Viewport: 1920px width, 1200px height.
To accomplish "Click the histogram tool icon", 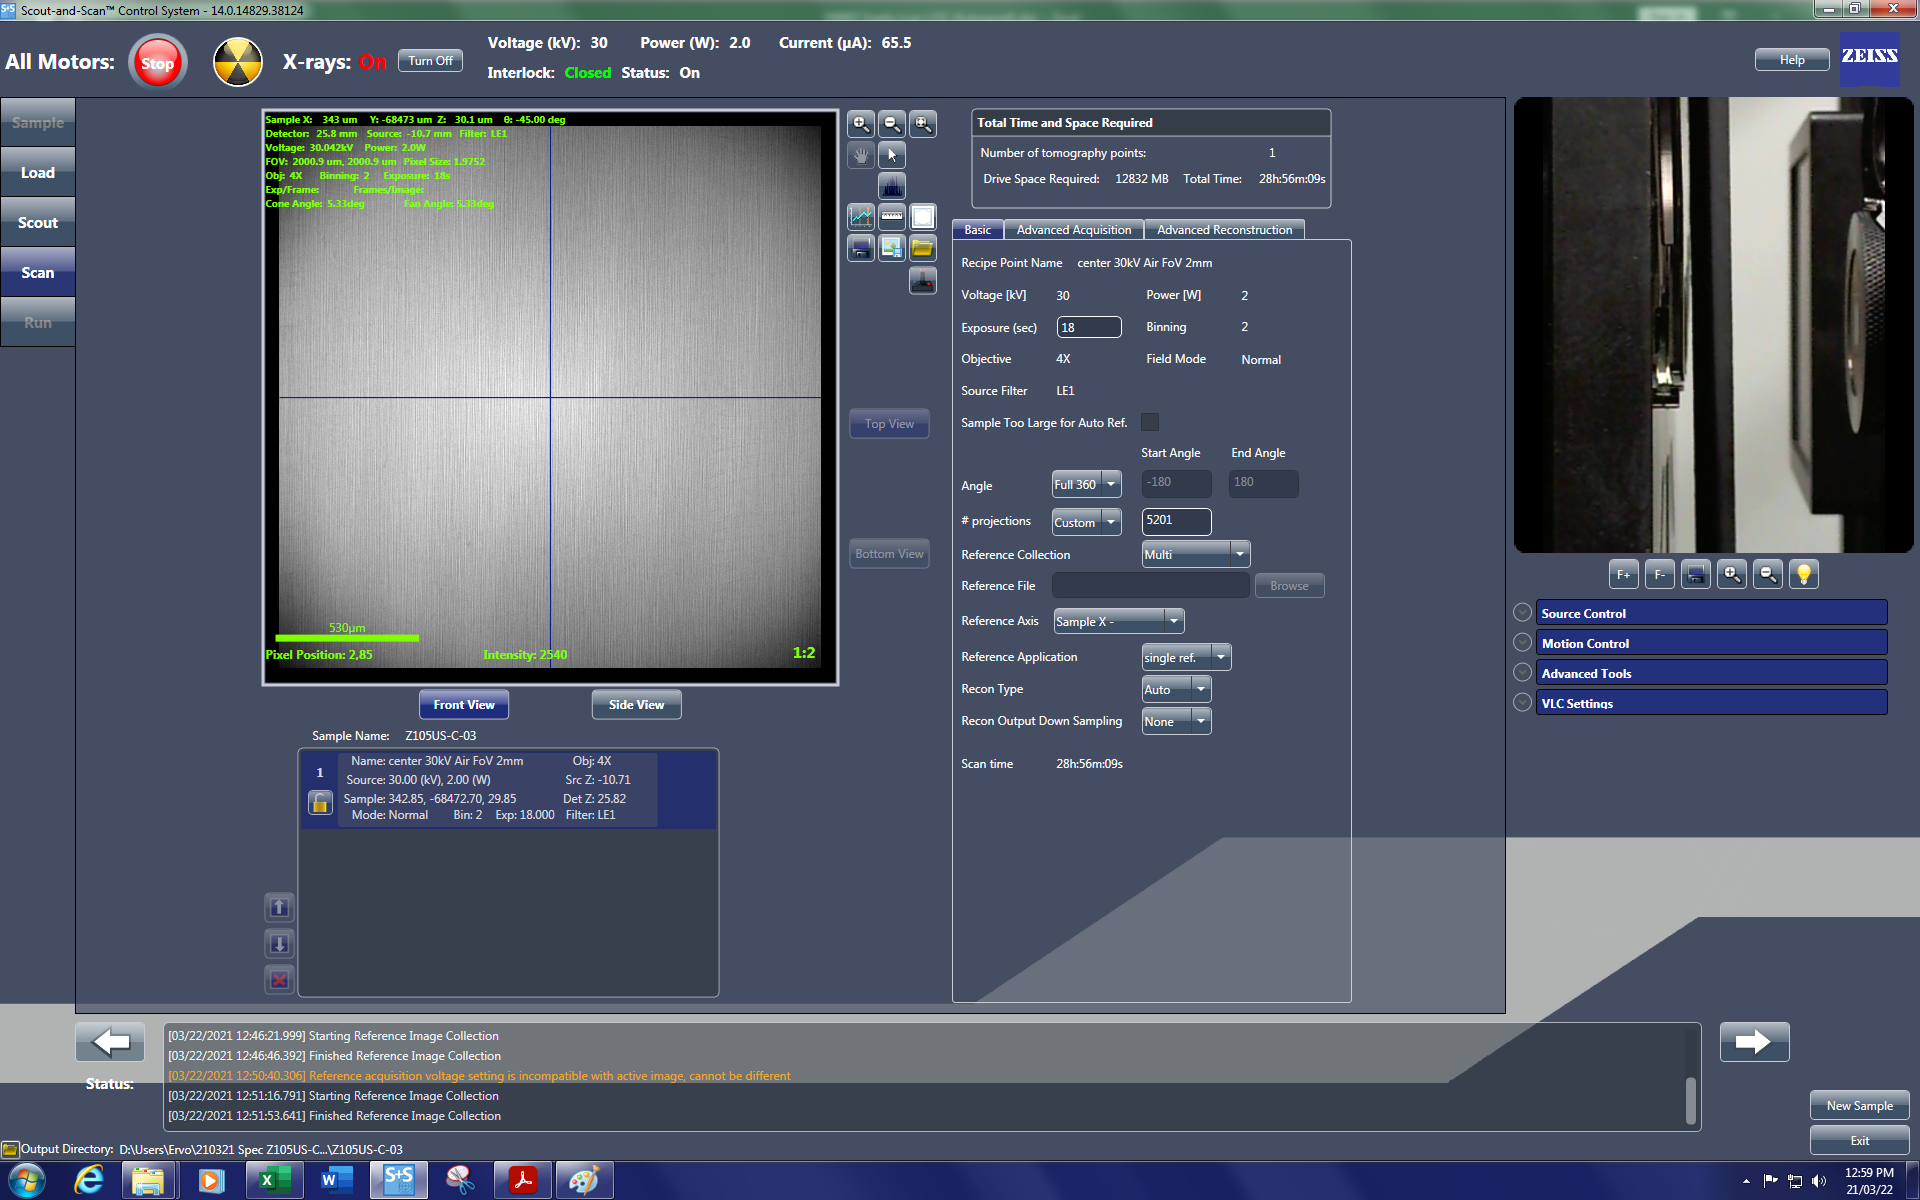I will pyautogui.click(x=891, y=186).
